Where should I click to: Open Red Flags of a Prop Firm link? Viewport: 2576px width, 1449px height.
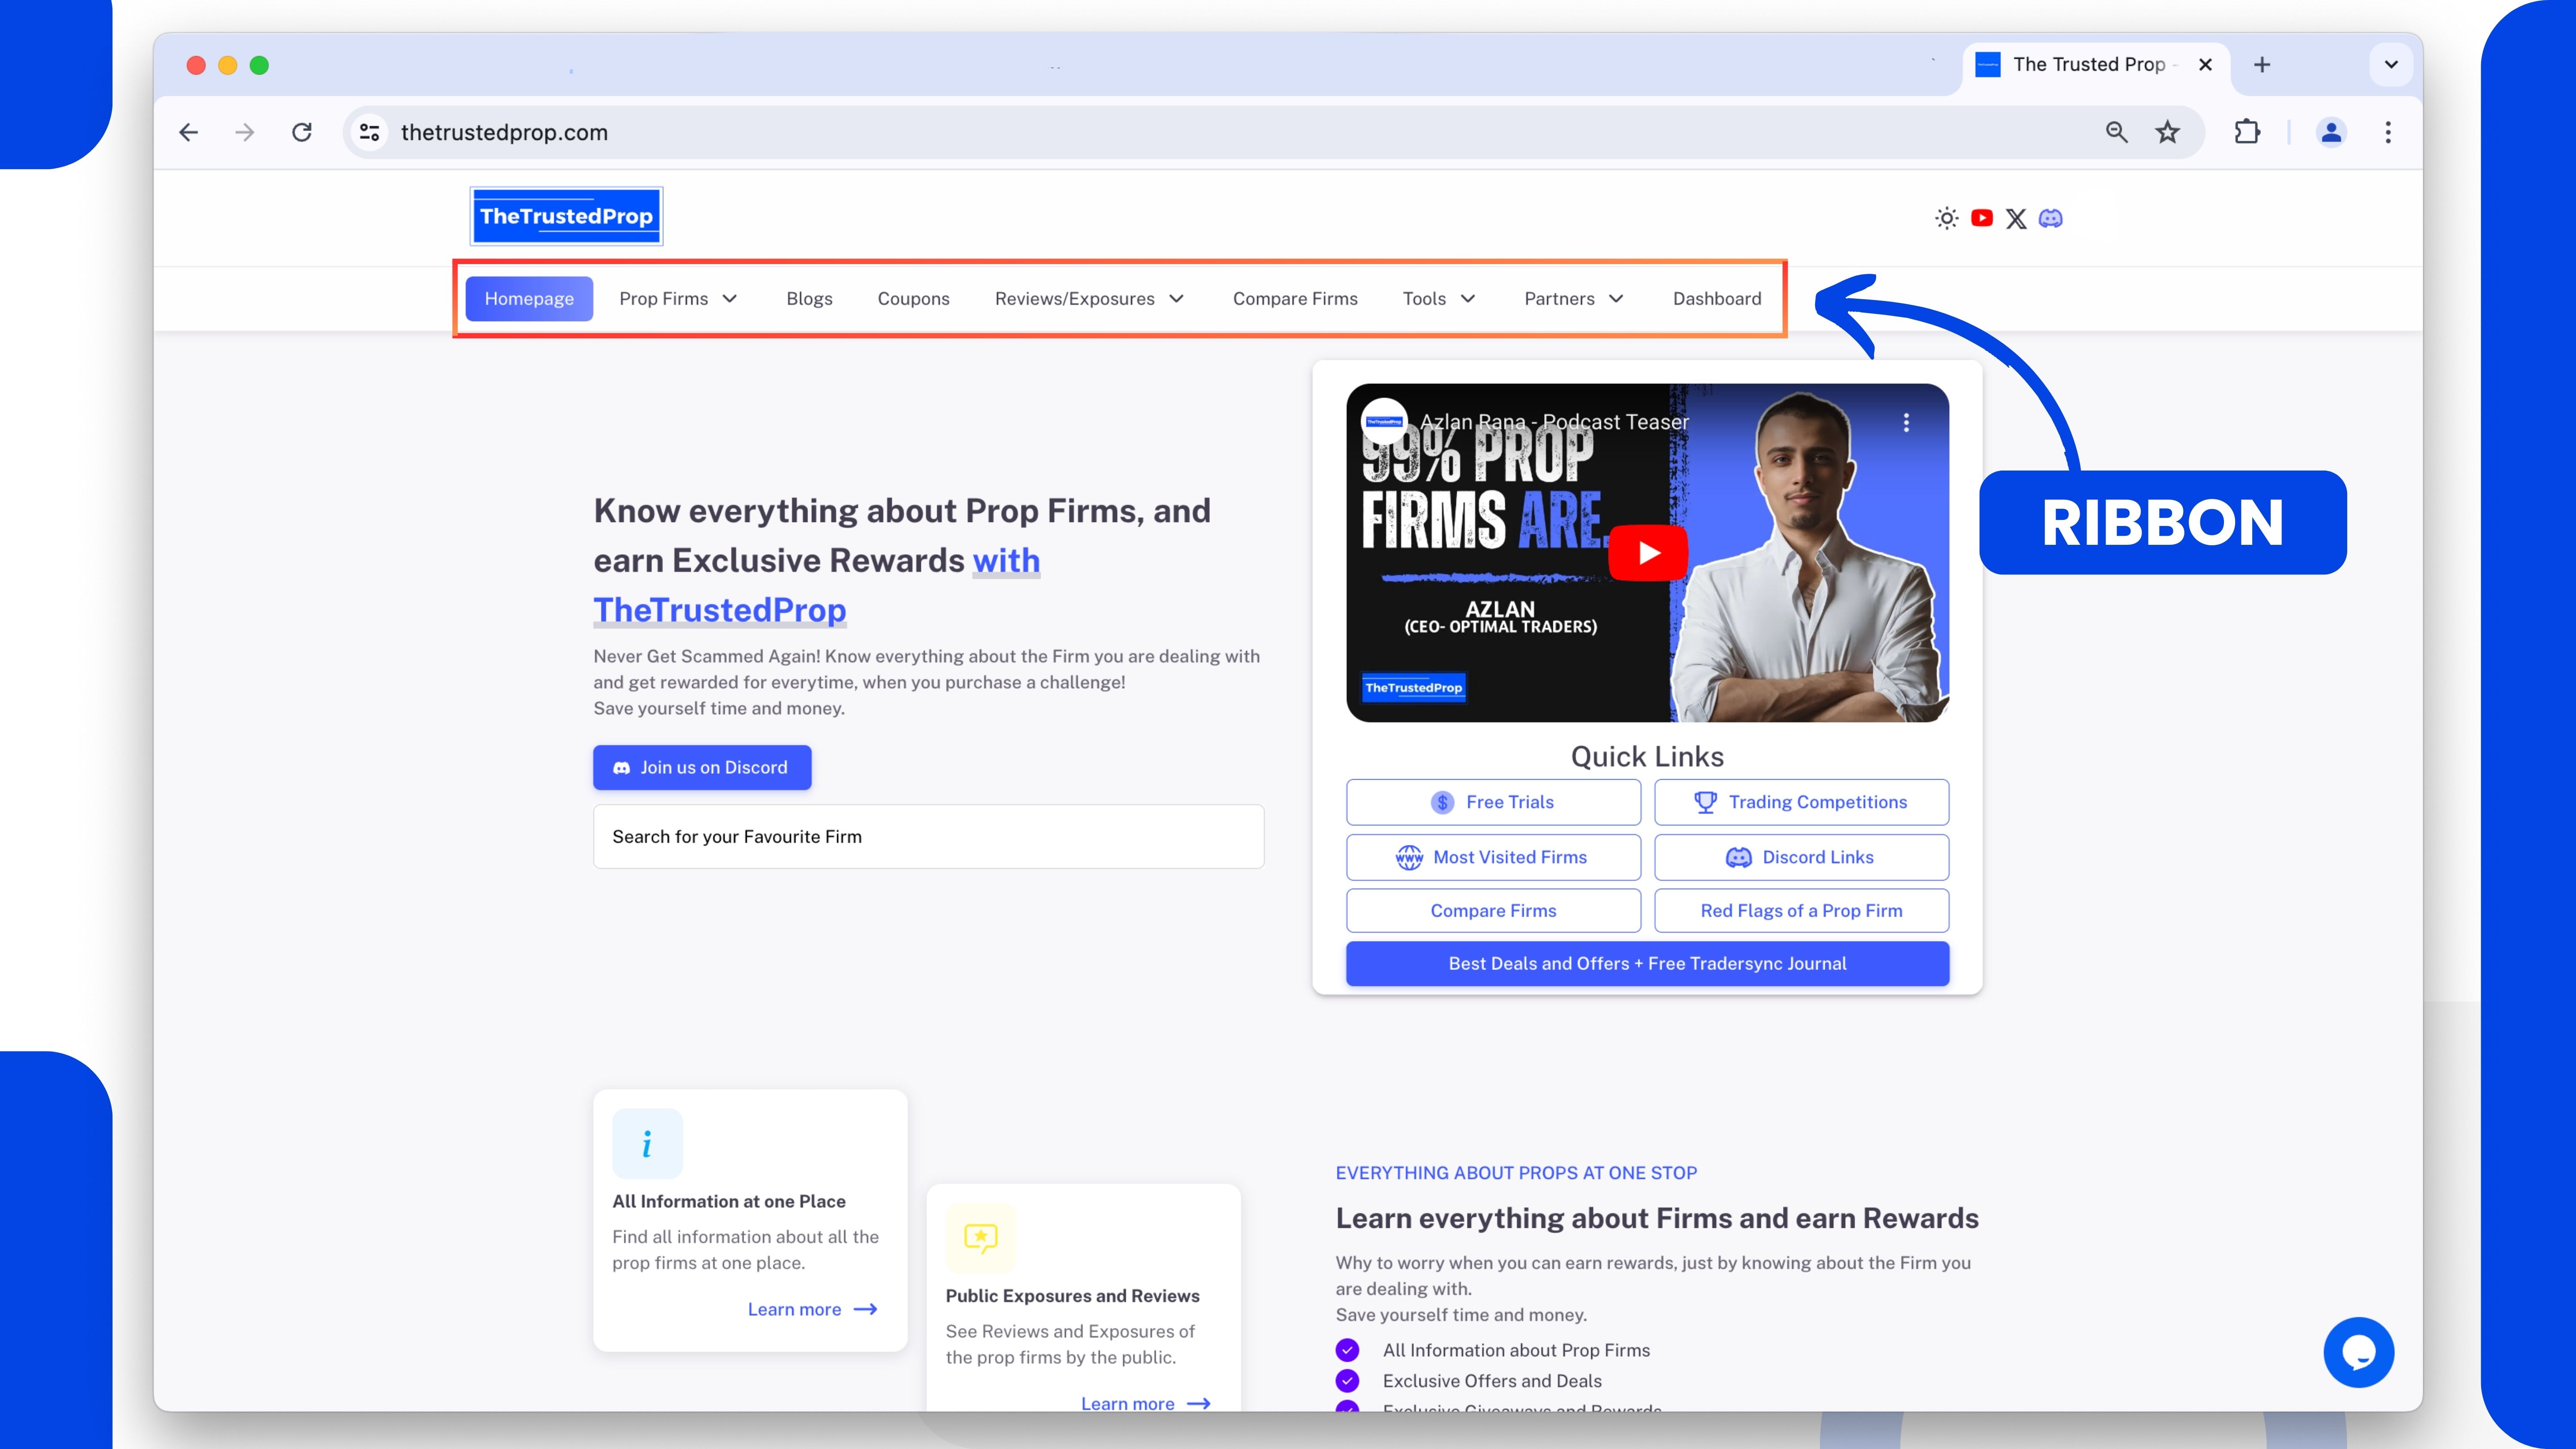[1801, 911]
